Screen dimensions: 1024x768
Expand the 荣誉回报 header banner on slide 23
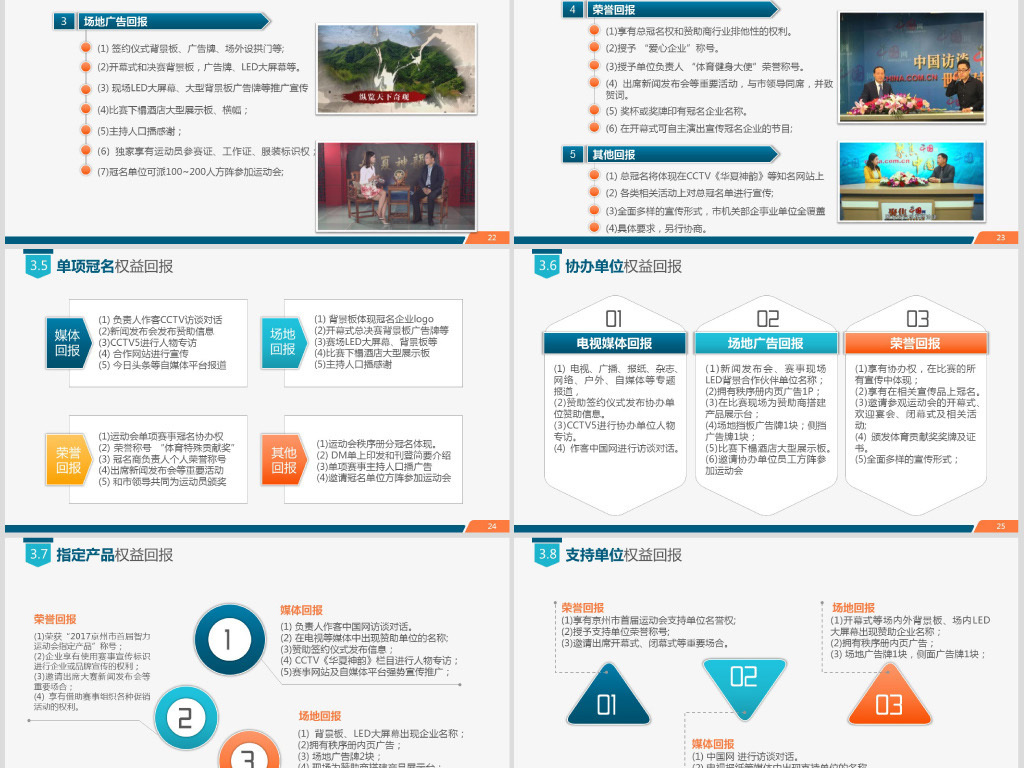pyautogui.click(x=618, y=11)
